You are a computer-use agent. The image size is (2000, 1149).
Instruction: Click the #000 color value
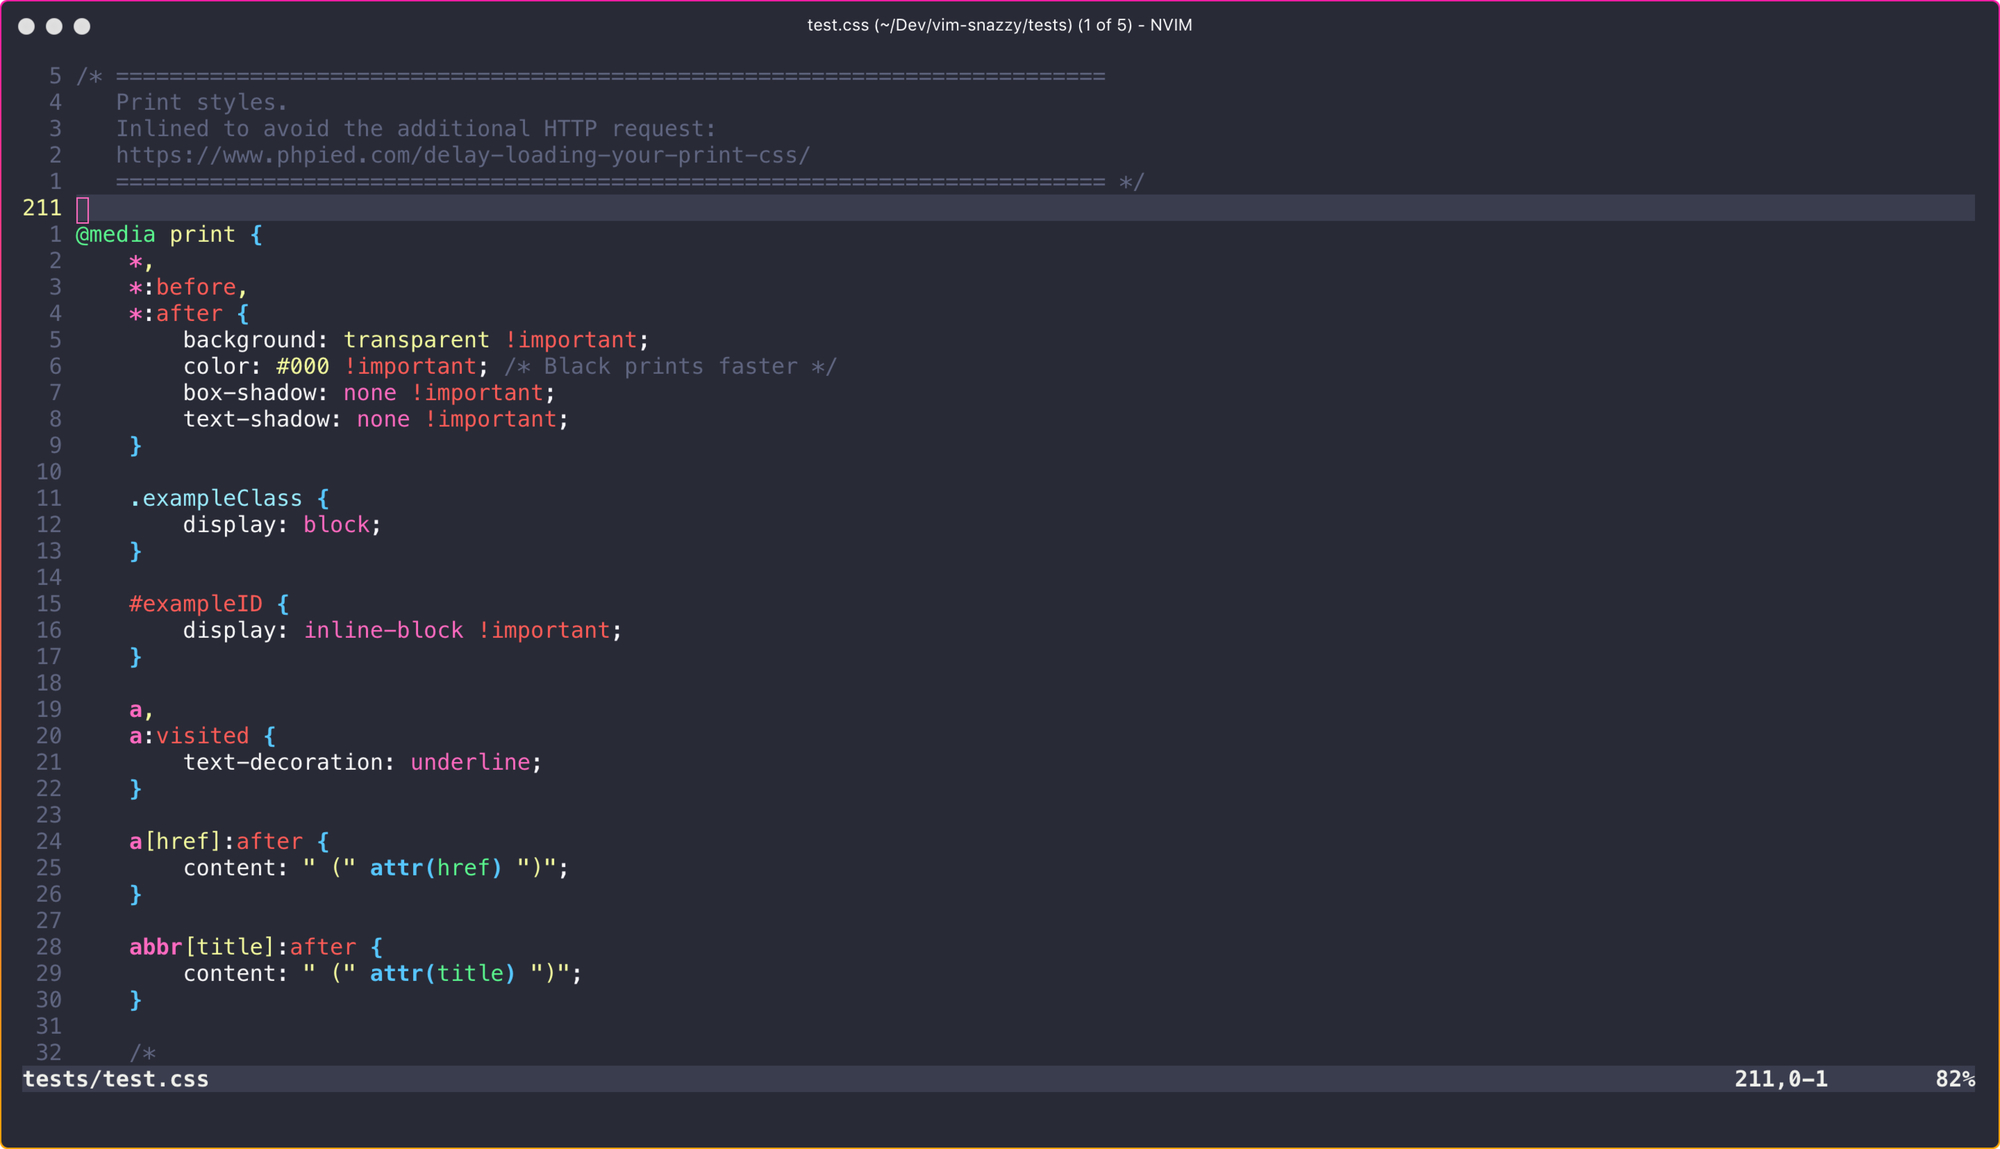(x=302, y=367)
